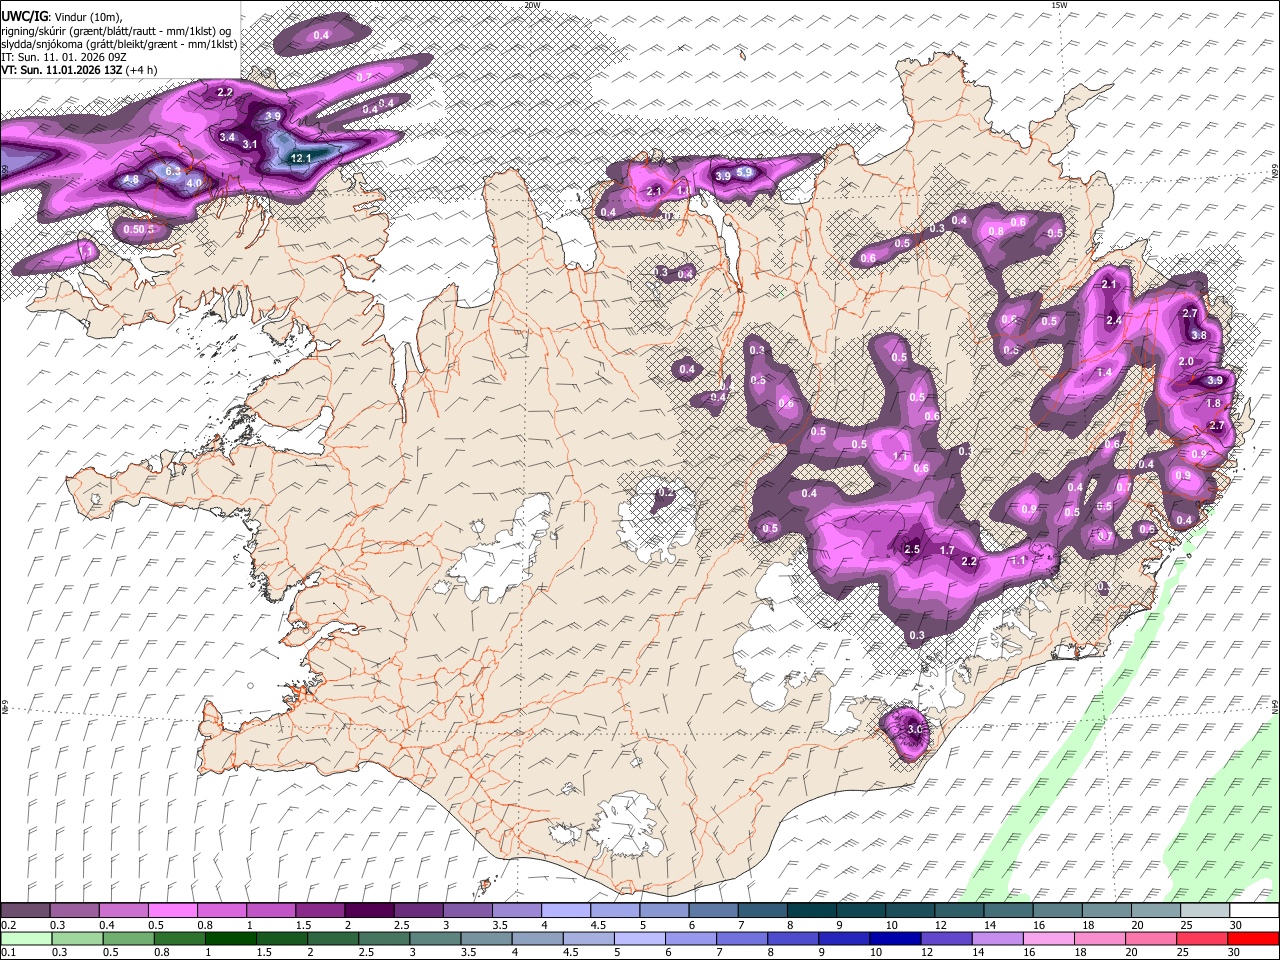1280x960 pixels.
Task: Click the darkest purple 2–2.5 swatch in top legend
Action: [x=369, y=910]
